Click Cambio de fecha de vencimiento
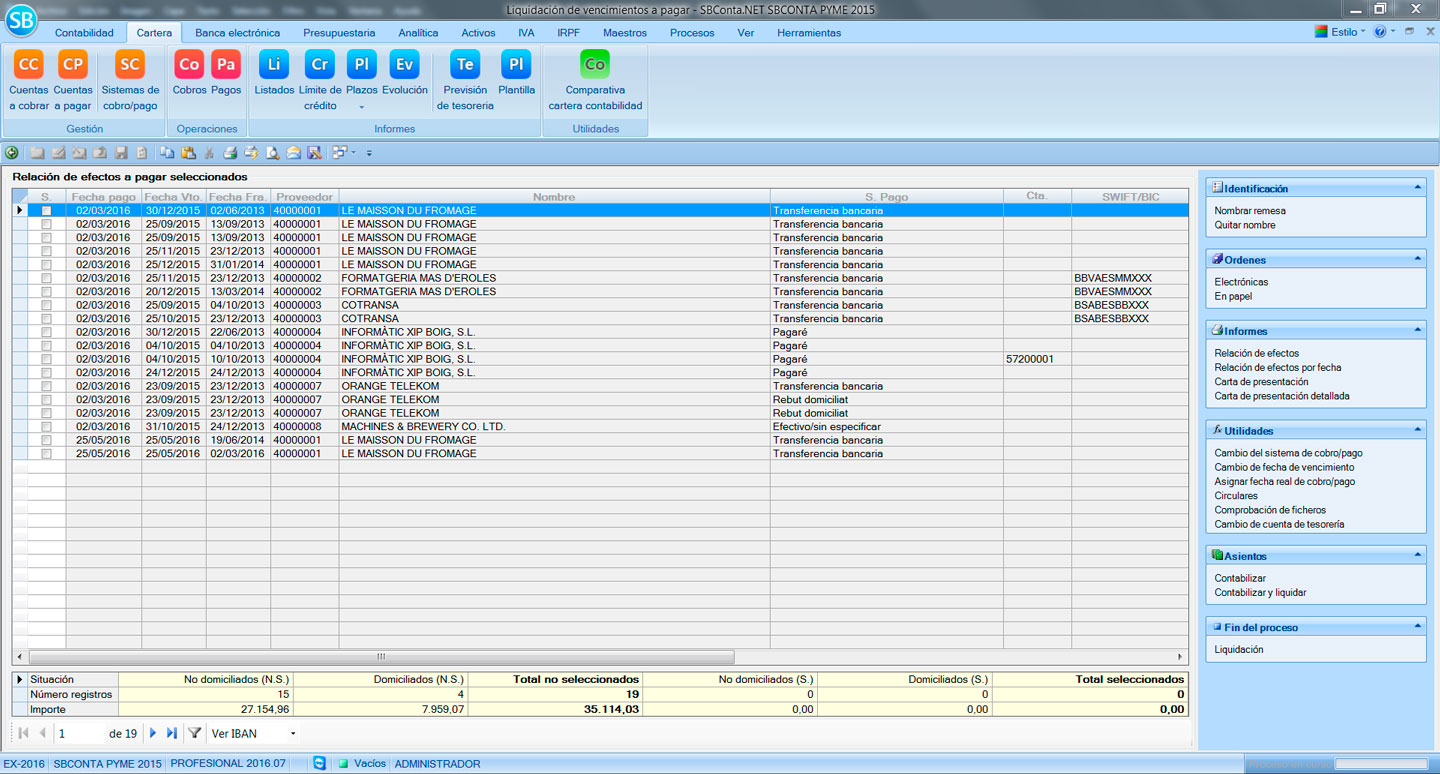The width and height of the screenshot is (1440, 774). click(x=1284, y=467)
